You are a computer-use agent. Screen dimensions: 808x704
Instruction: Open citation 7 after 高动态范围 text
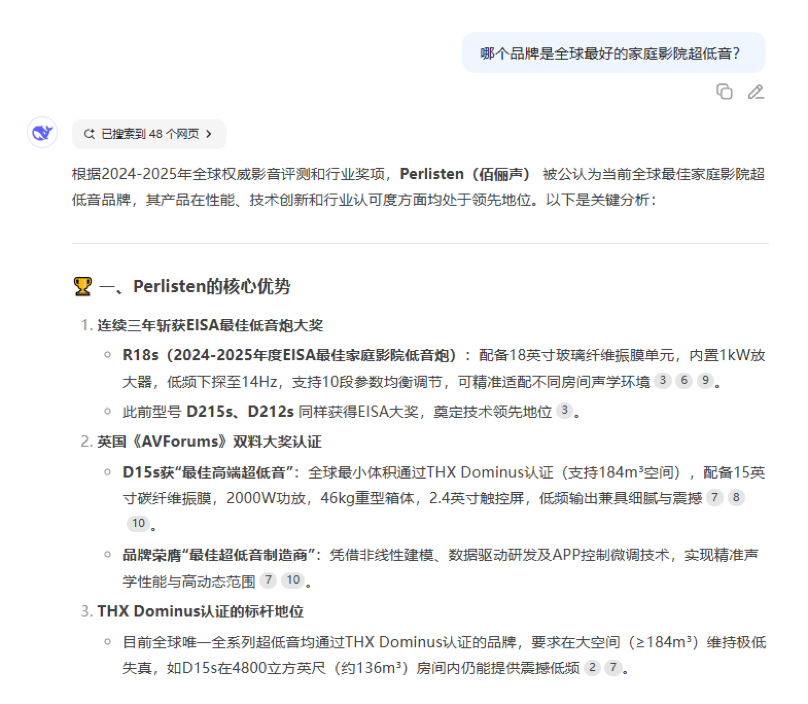(x=268, y=580)
